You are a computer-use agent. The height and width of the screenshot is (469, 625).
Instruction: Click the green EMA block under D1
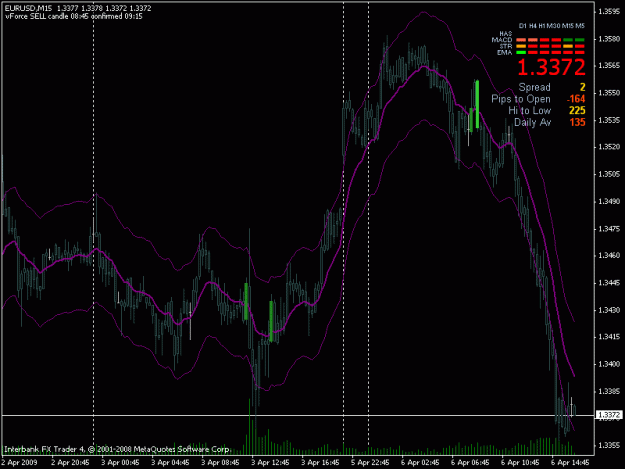click(521, 52)
